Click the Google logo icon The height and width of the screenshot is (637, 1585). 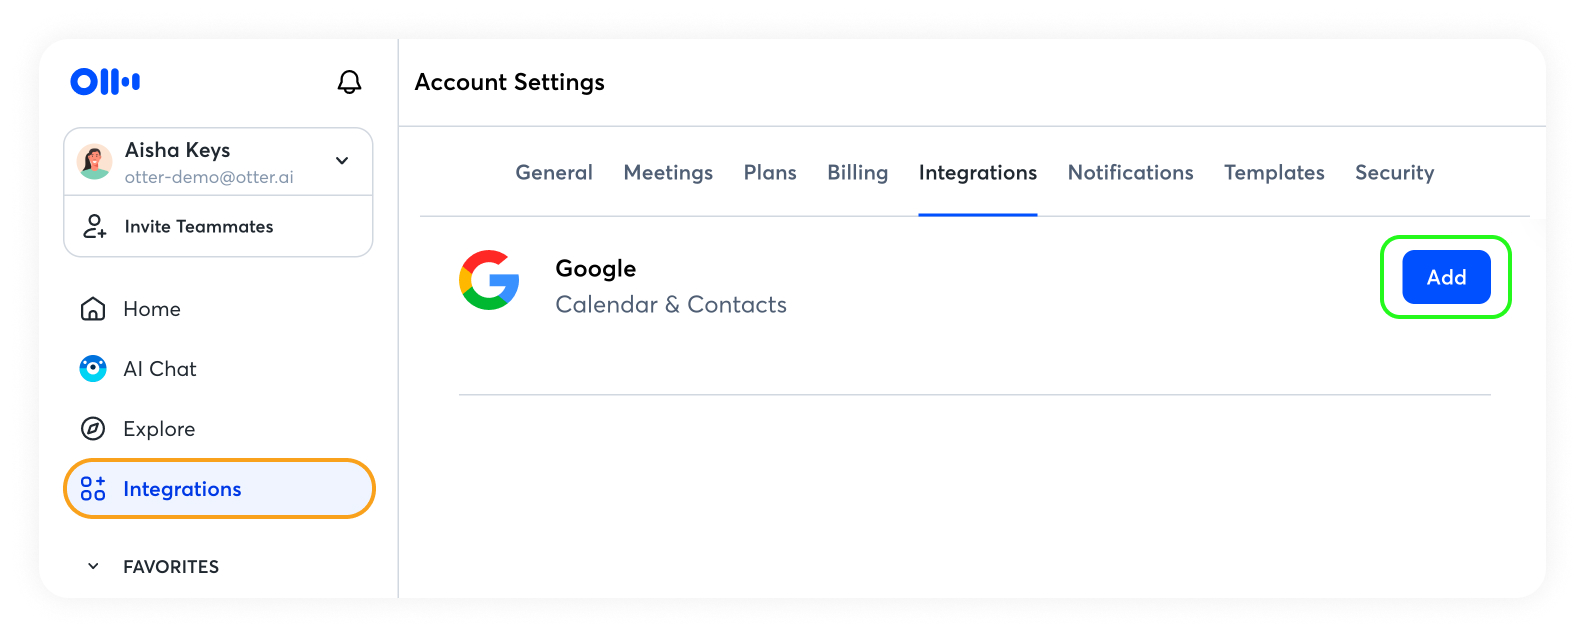[x=489, y=280]
